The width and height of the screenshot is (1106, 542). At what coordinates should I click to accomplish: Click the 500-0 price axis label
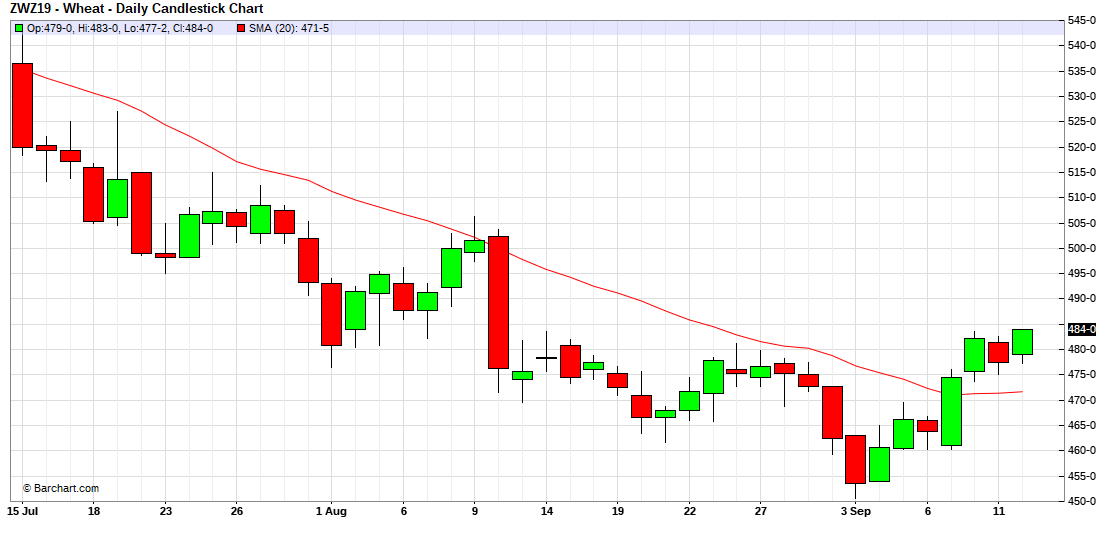click(x=1082, y=248)
